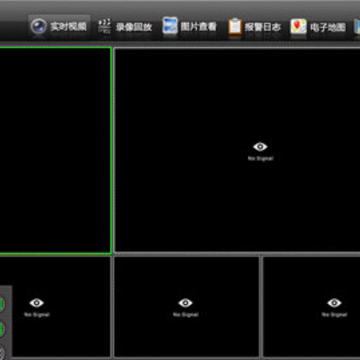This screenshot has height=360, width=360.
Task: Switch to the 录像回放 playback tab
Action: tap(125, 26)
